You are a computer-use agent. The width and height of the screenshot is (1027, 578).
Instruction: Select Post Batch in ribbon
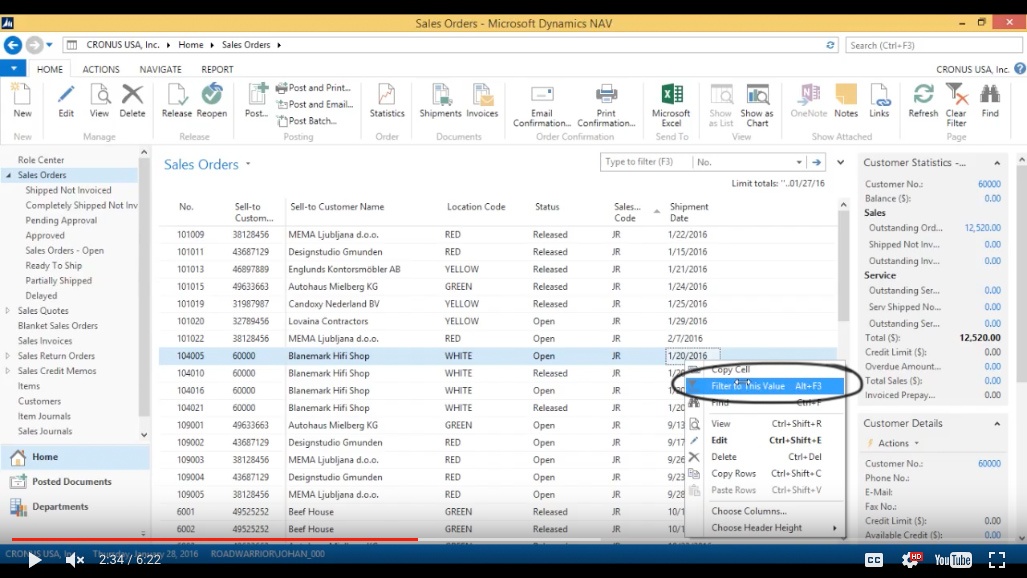[307, 121]
